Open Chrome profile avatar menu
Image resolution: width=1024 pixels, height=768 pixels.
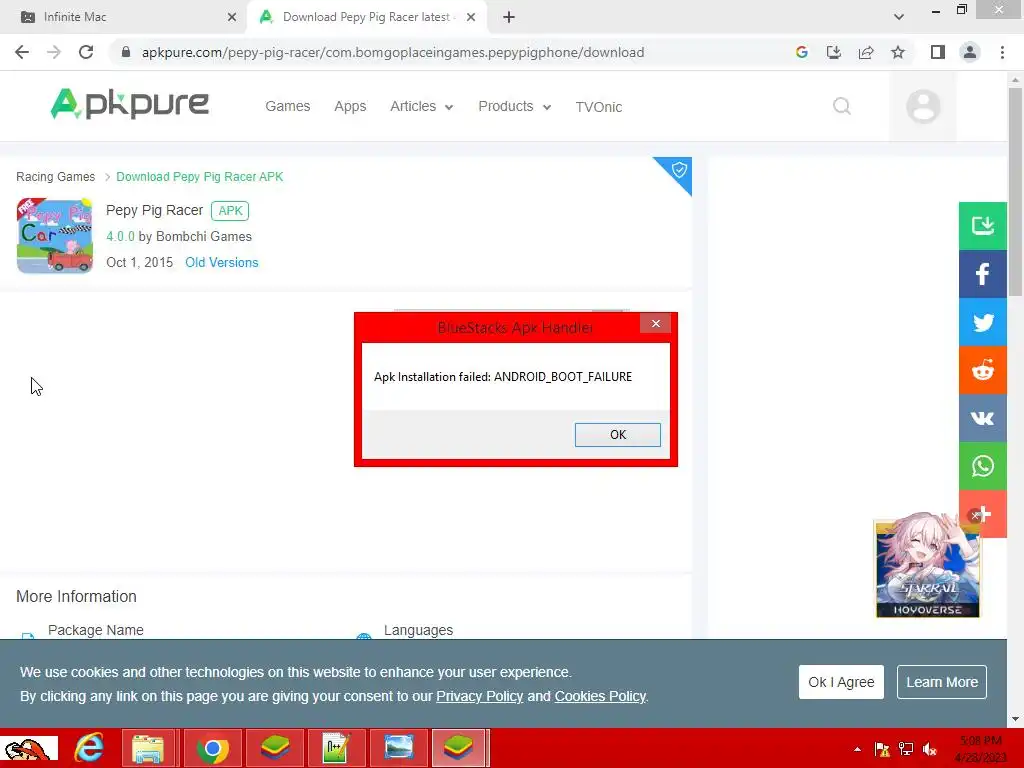pos(970,52)
